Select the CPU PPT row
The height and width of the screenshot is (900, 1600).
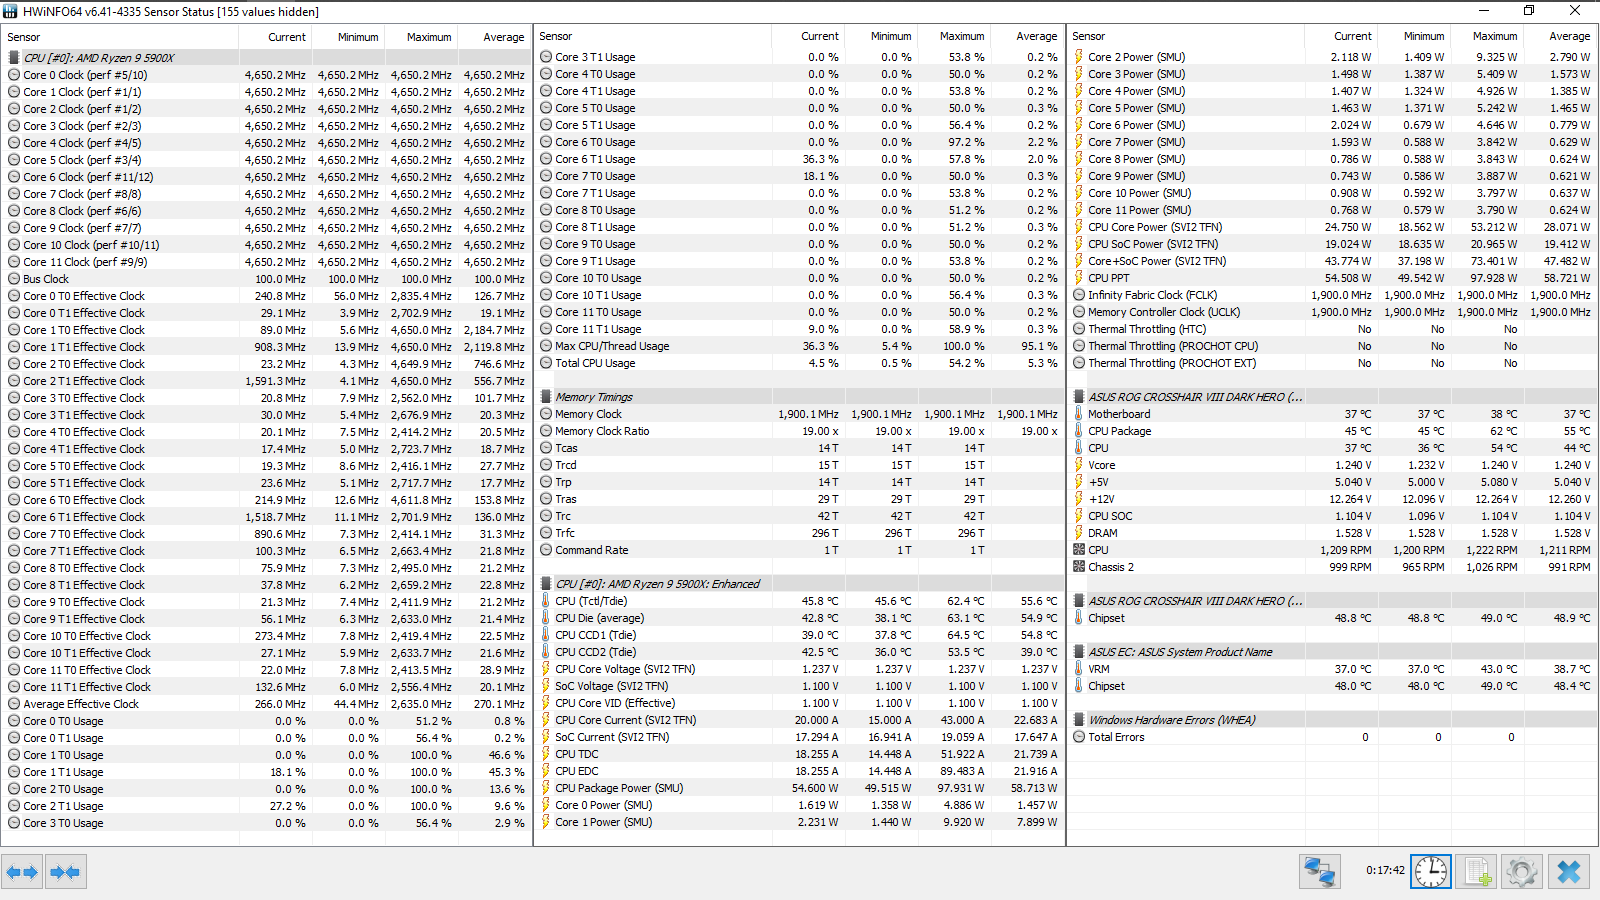pyautogui.click(x=1332, y=278)
